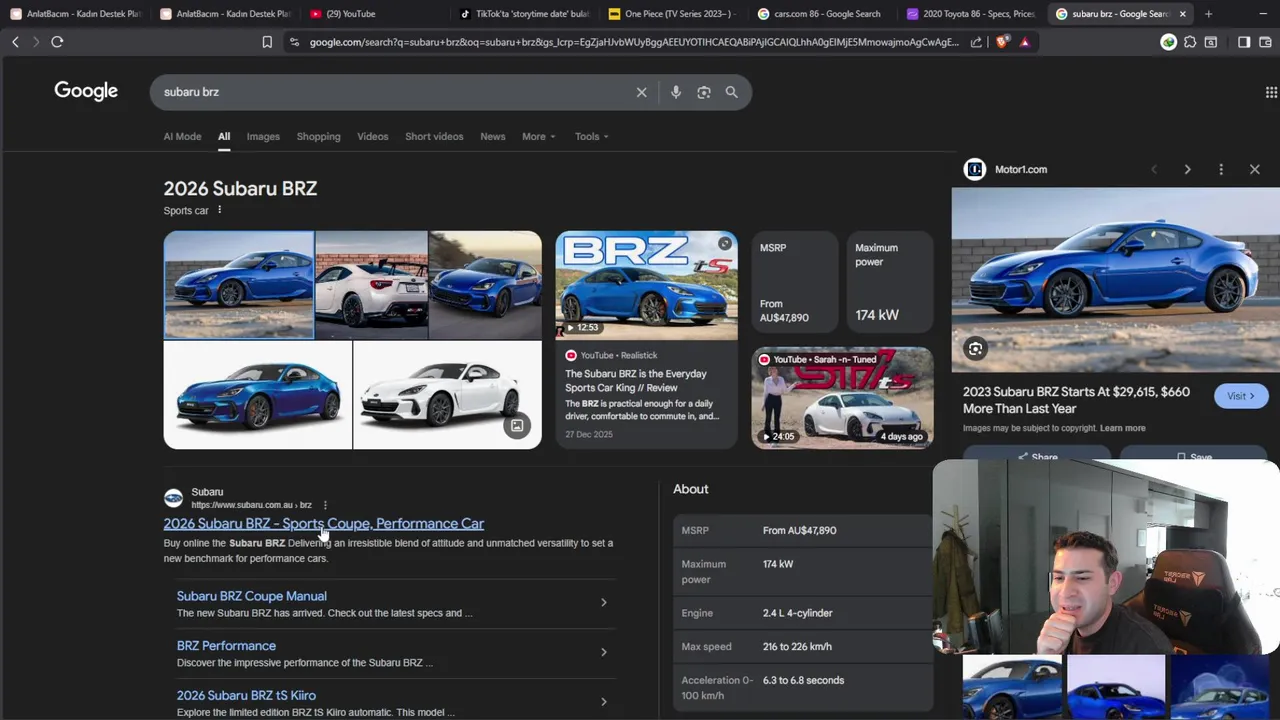Open the 2026 Subaru BRZ Sports Coupe link

[323, 524]
